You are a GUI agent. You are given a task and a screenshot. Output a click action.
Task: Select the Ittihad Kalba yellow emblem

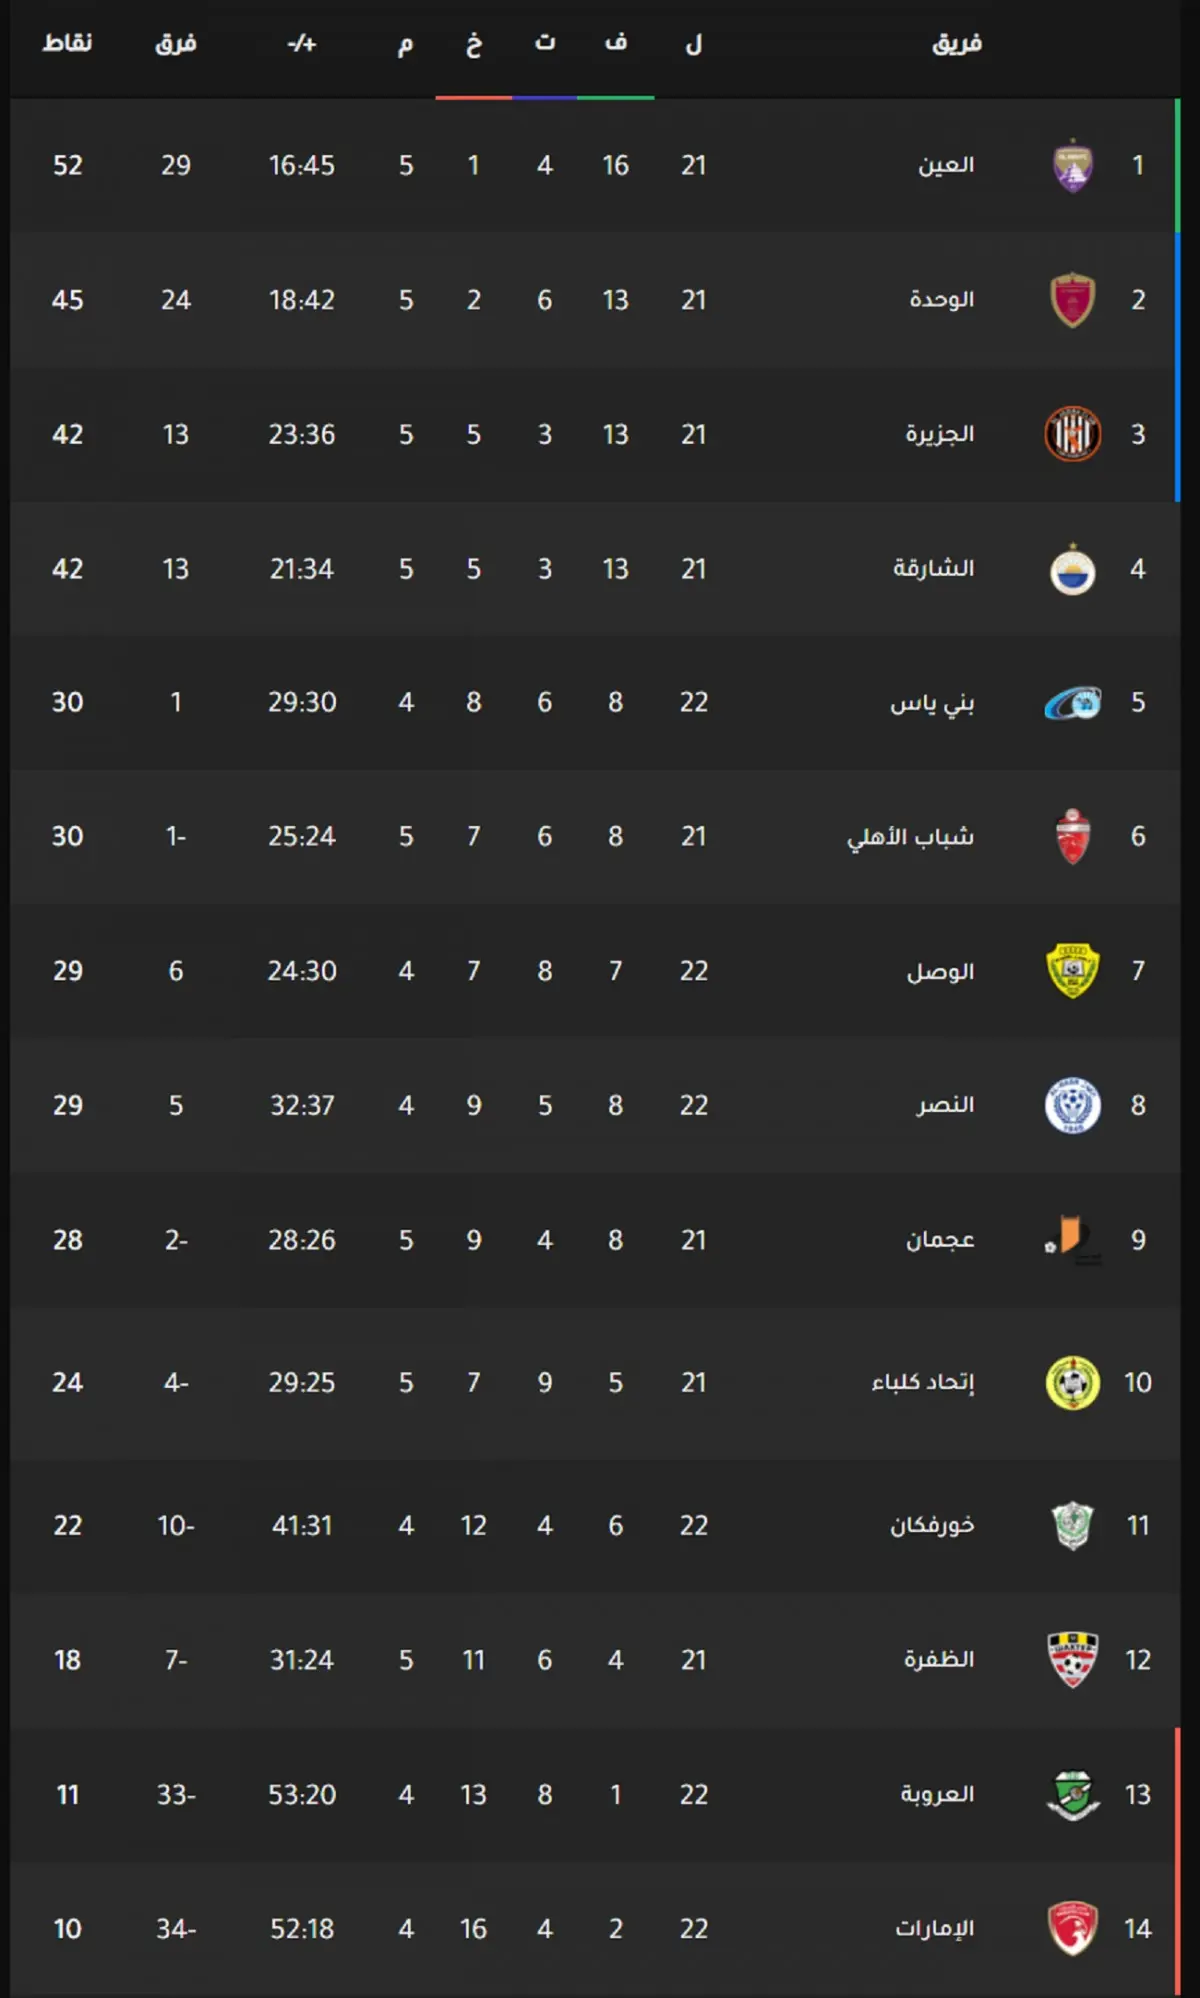point(1073,1383)
